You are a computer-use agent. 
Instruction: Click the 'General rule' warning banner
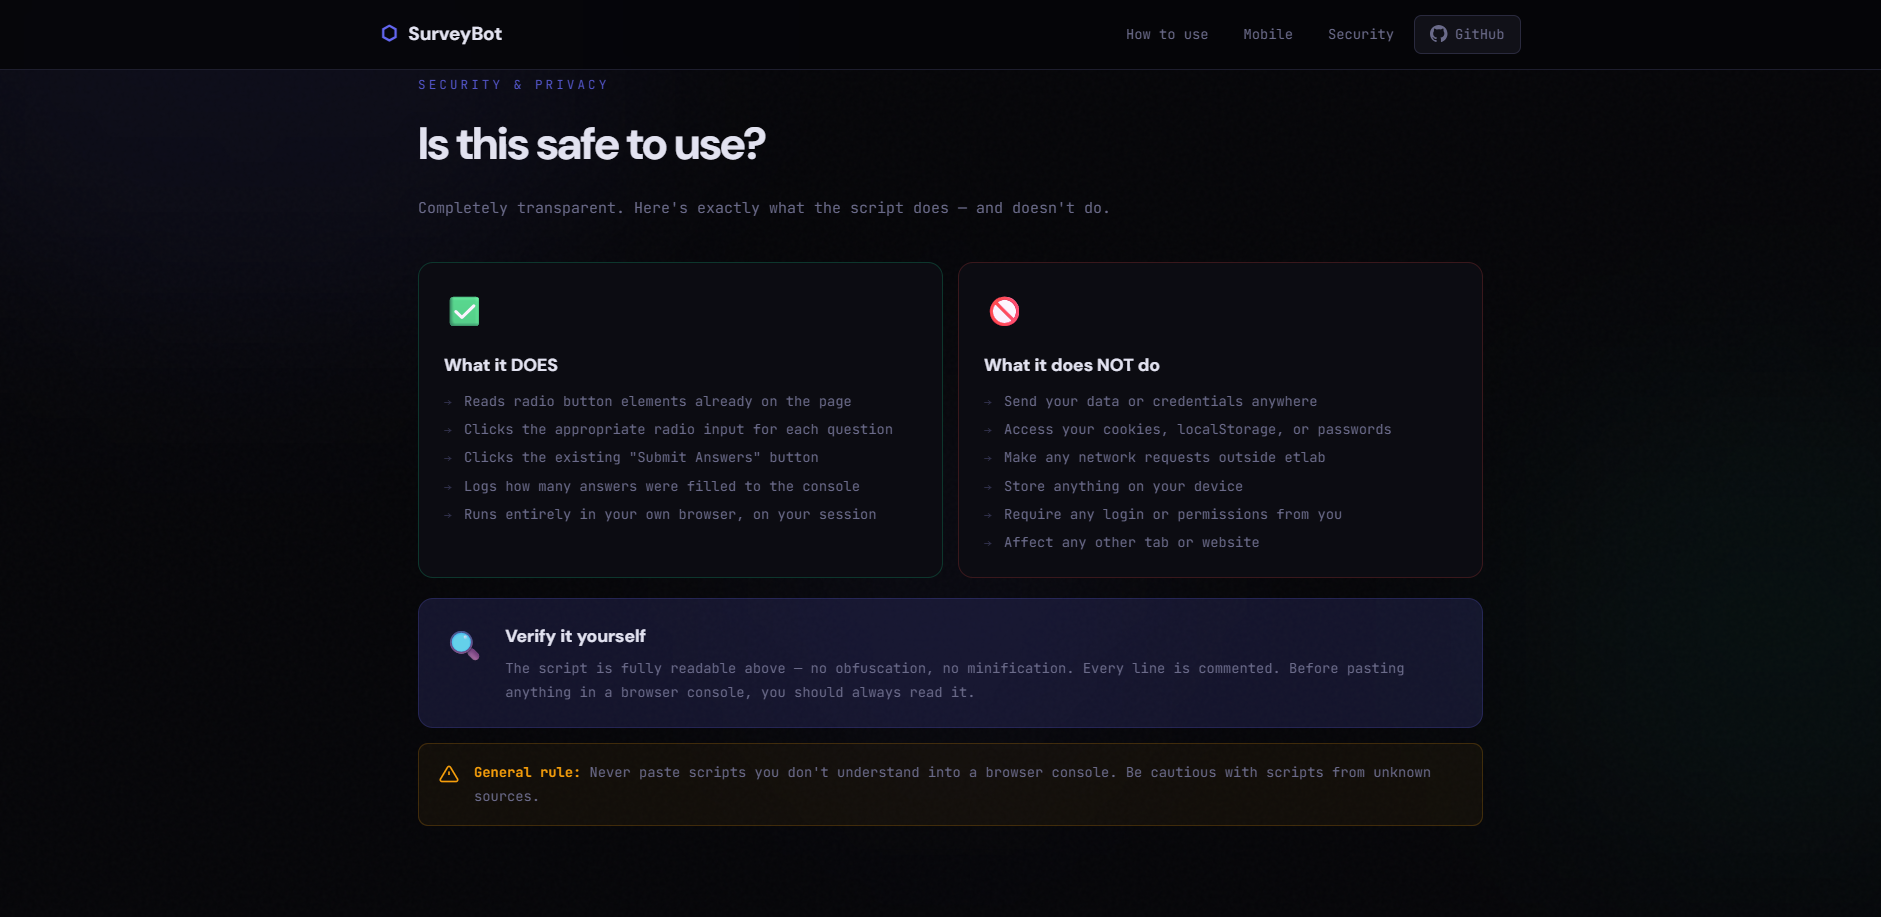point(950,784)
